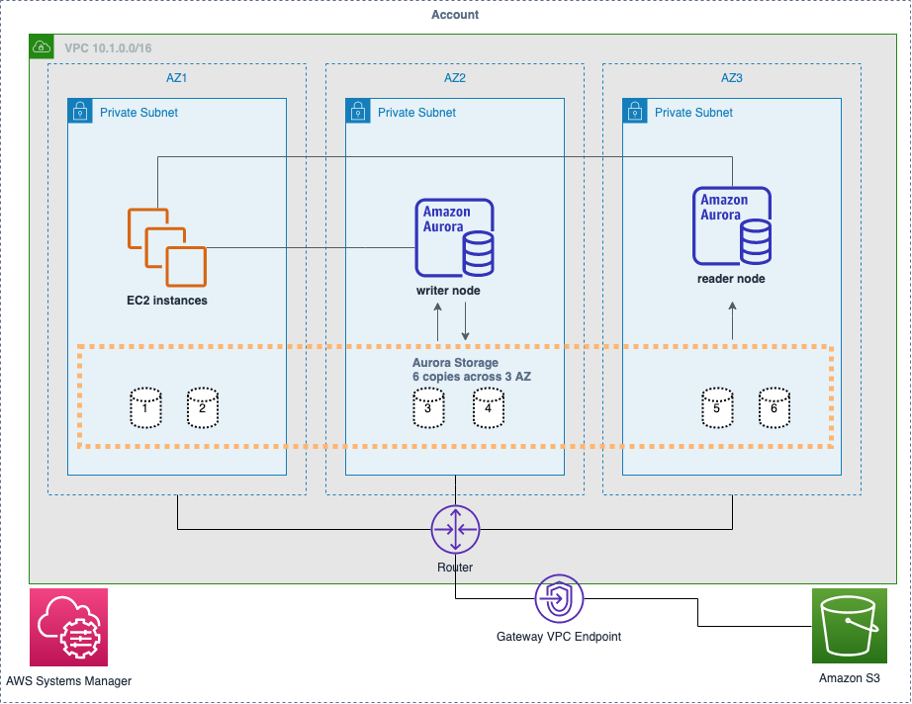
Task: Click the AZ2 label
Action: [455, 78]
